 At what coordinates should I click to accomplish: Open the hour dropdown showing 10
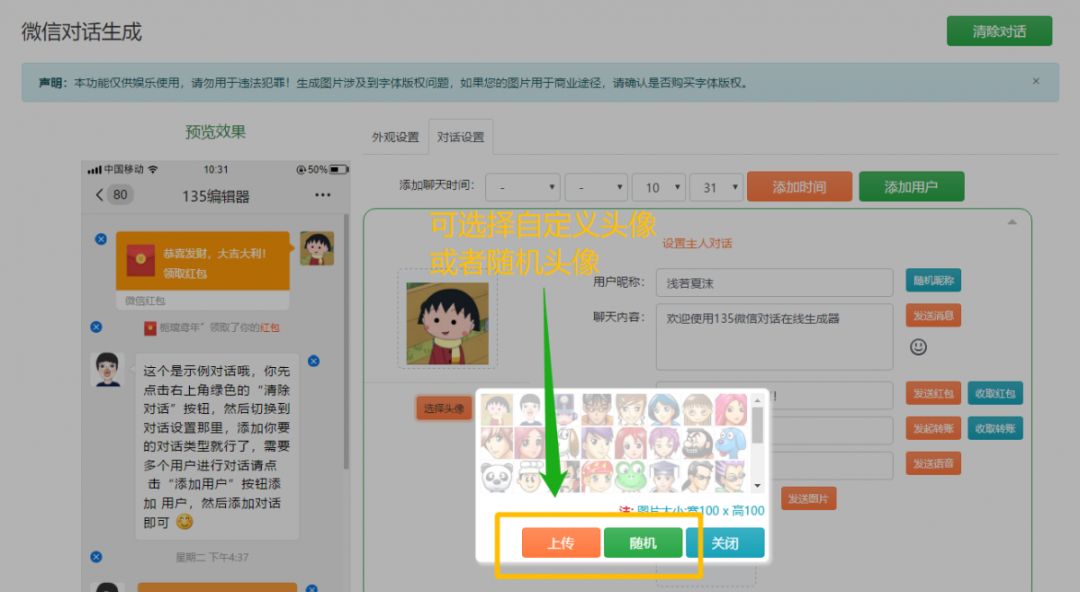coord(659,187)
